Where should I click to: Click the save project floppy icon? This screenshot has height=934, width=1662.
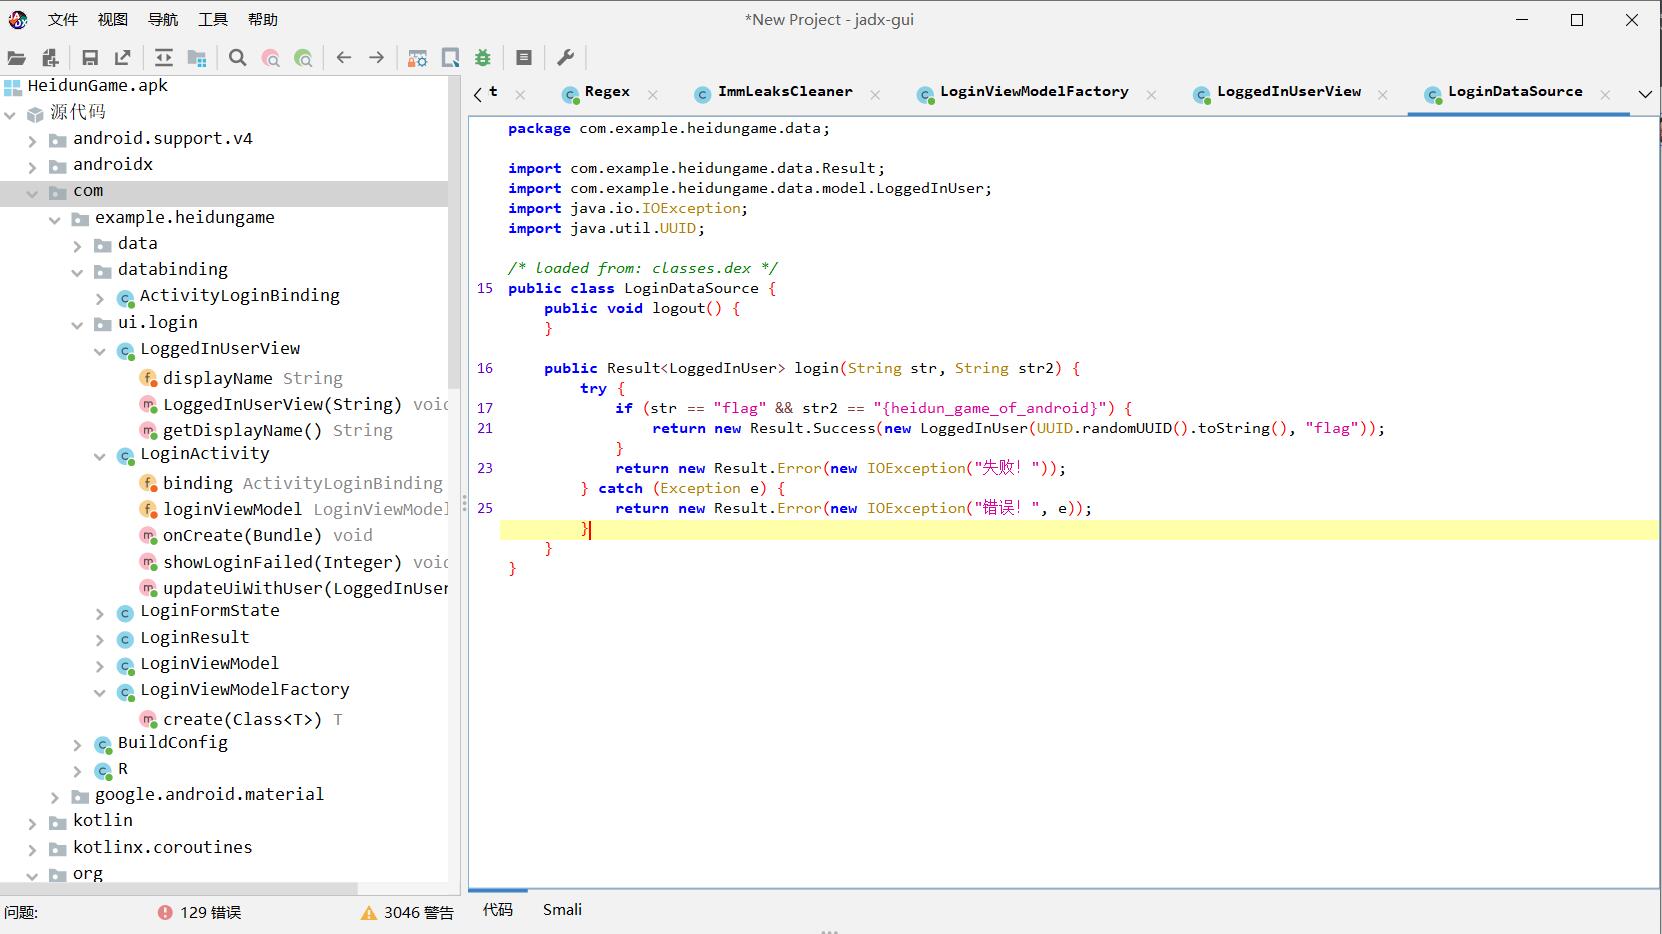tap(90, 58)
